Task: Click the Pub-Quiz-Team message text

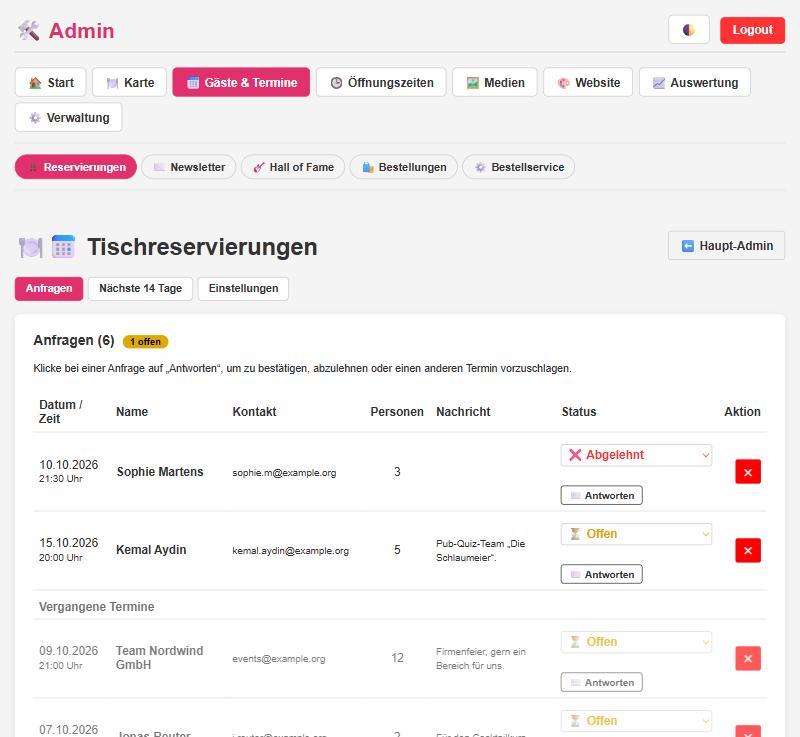Action: (x=481, y=551)
